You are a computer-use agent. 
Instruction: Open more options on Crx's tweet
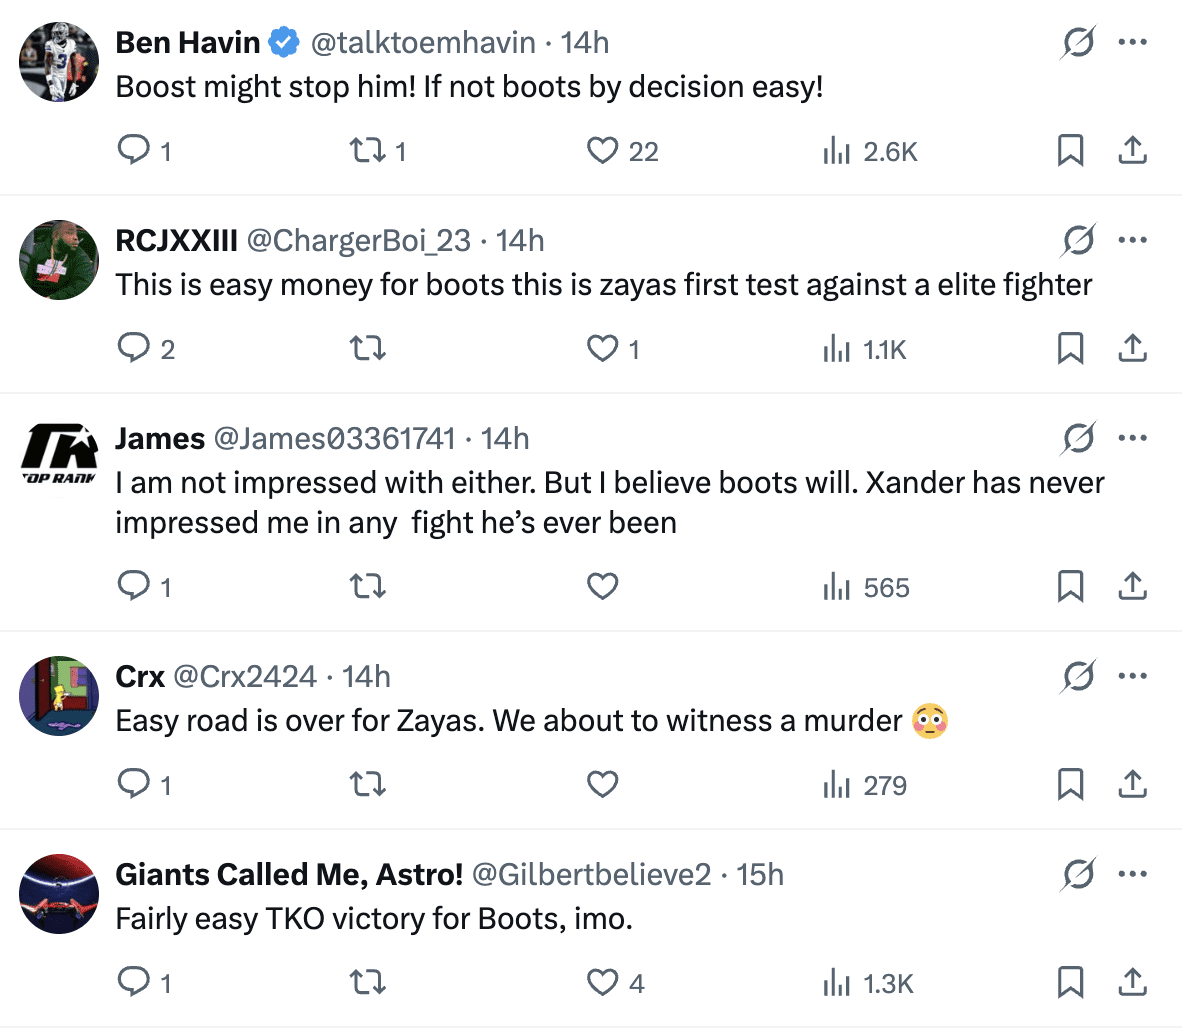(x=1132, y=677)
